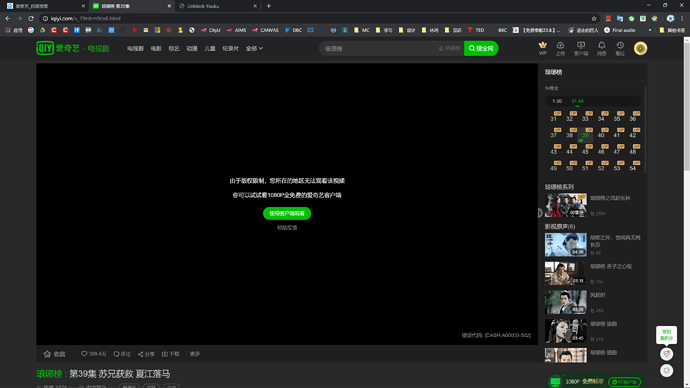Click the CANVAS bookmark
Viewport: 690px width, 388px height.
tap(265, 30)
